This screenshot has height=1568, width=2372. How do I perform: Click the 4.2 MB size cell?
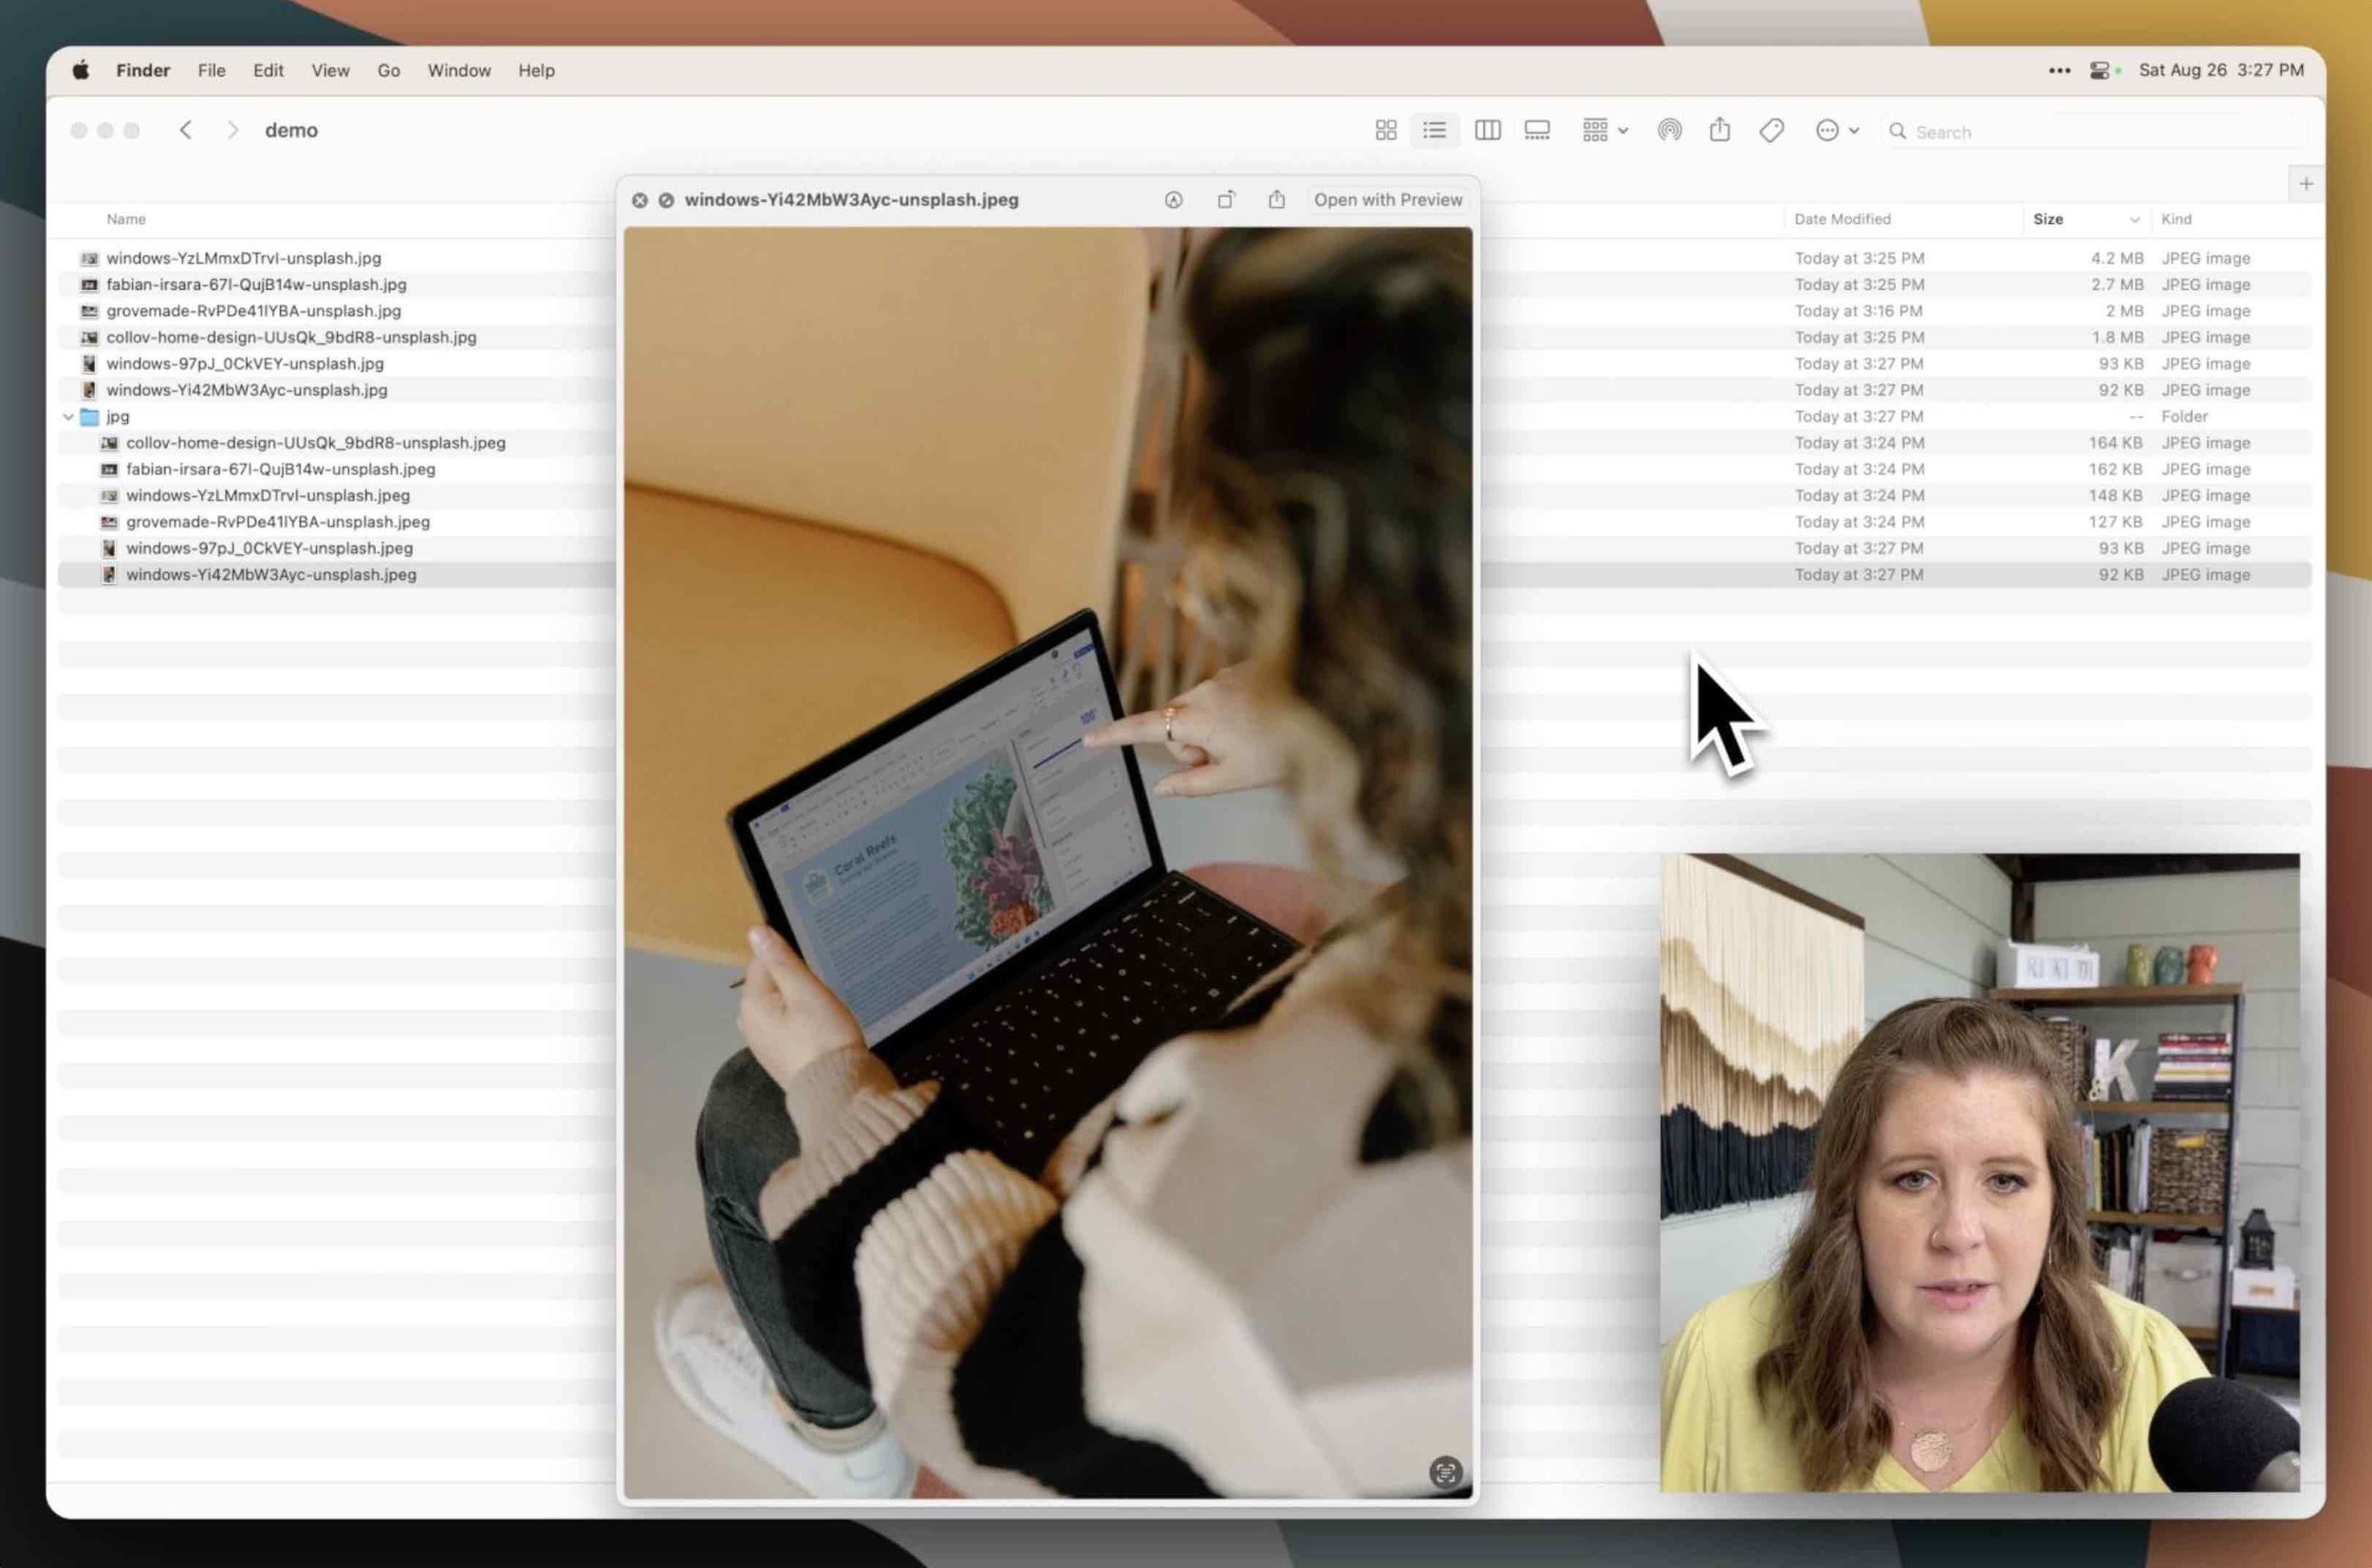[2116, 258]
